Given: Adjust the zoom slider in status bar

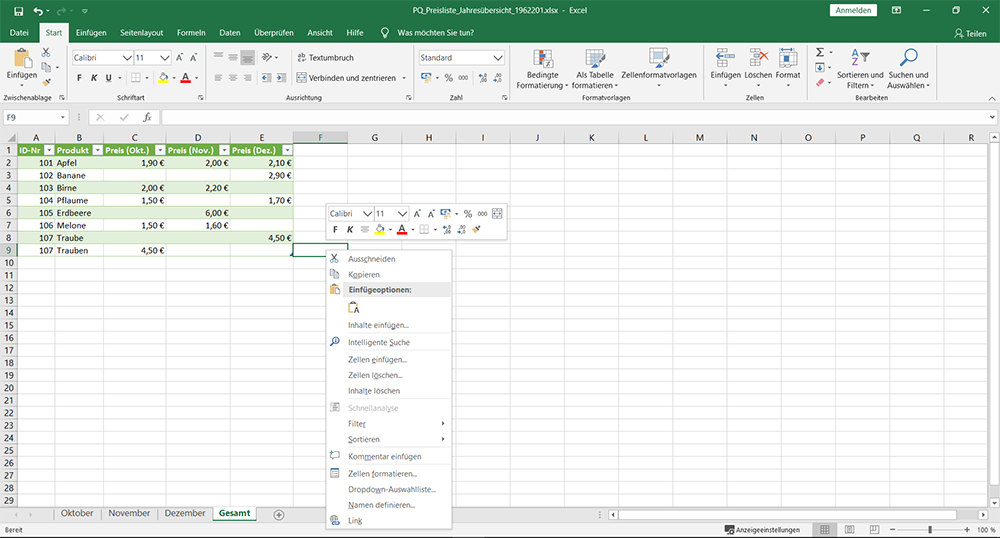Looking at the screenshot, I should coord(930,530).
